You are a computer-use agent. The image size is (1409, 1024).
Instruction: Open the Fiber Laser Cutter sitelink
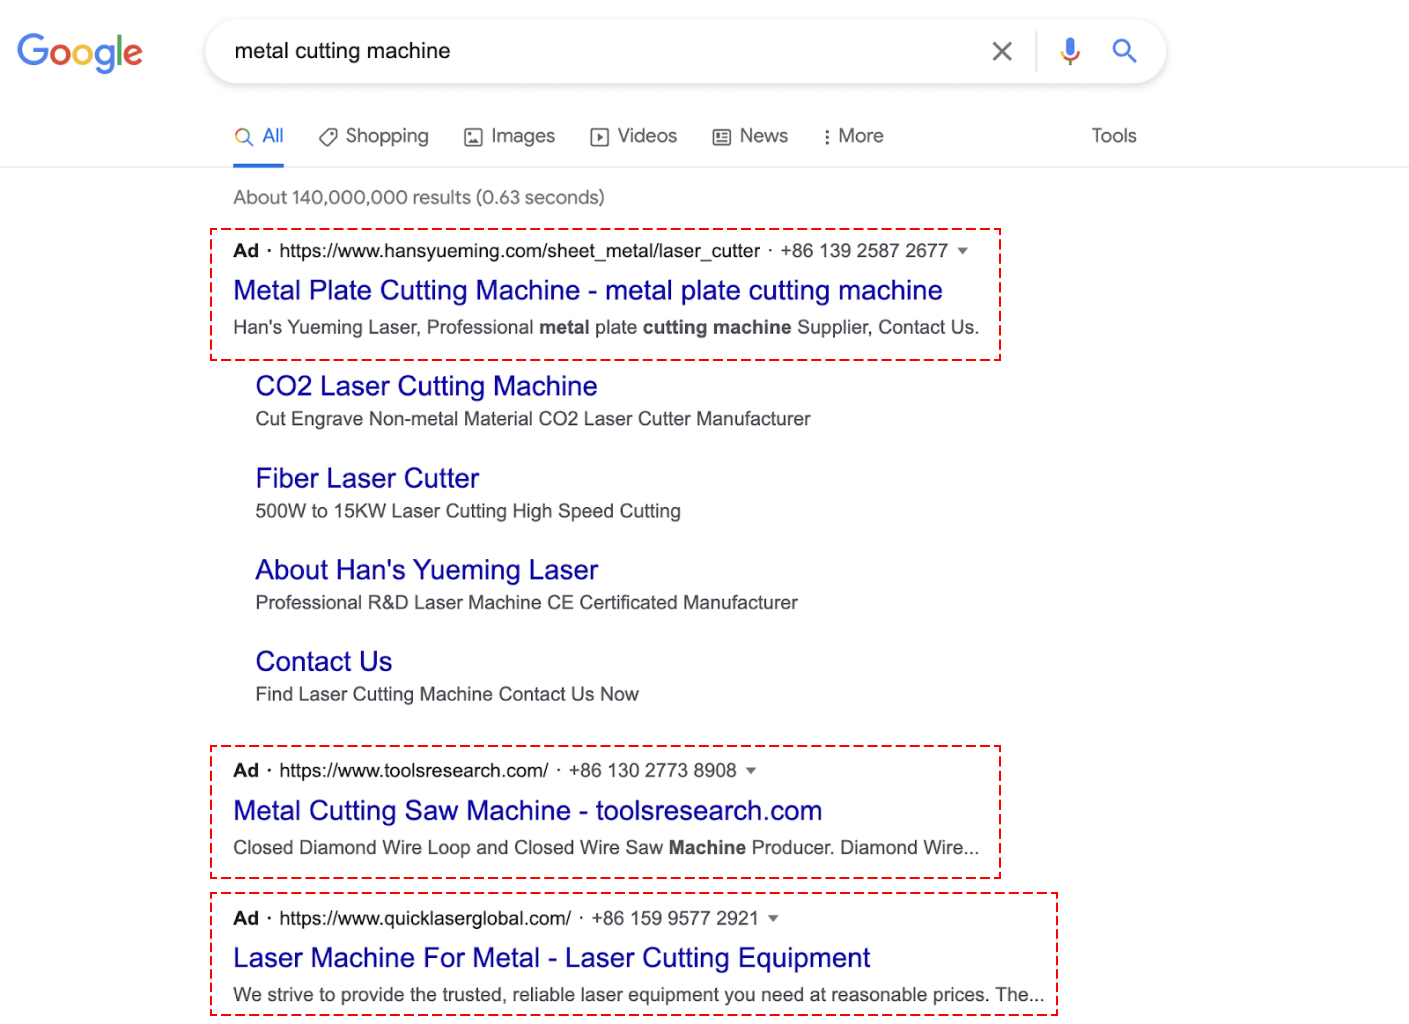click(x=367, y=478)
